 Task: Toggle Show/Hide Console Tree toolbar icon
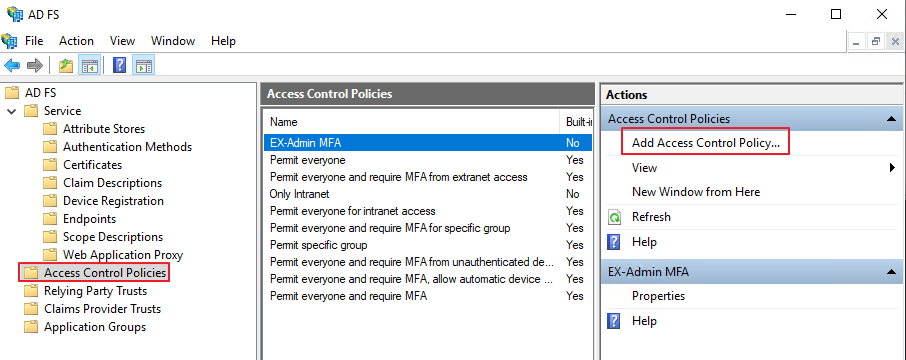tap(90, 65)
